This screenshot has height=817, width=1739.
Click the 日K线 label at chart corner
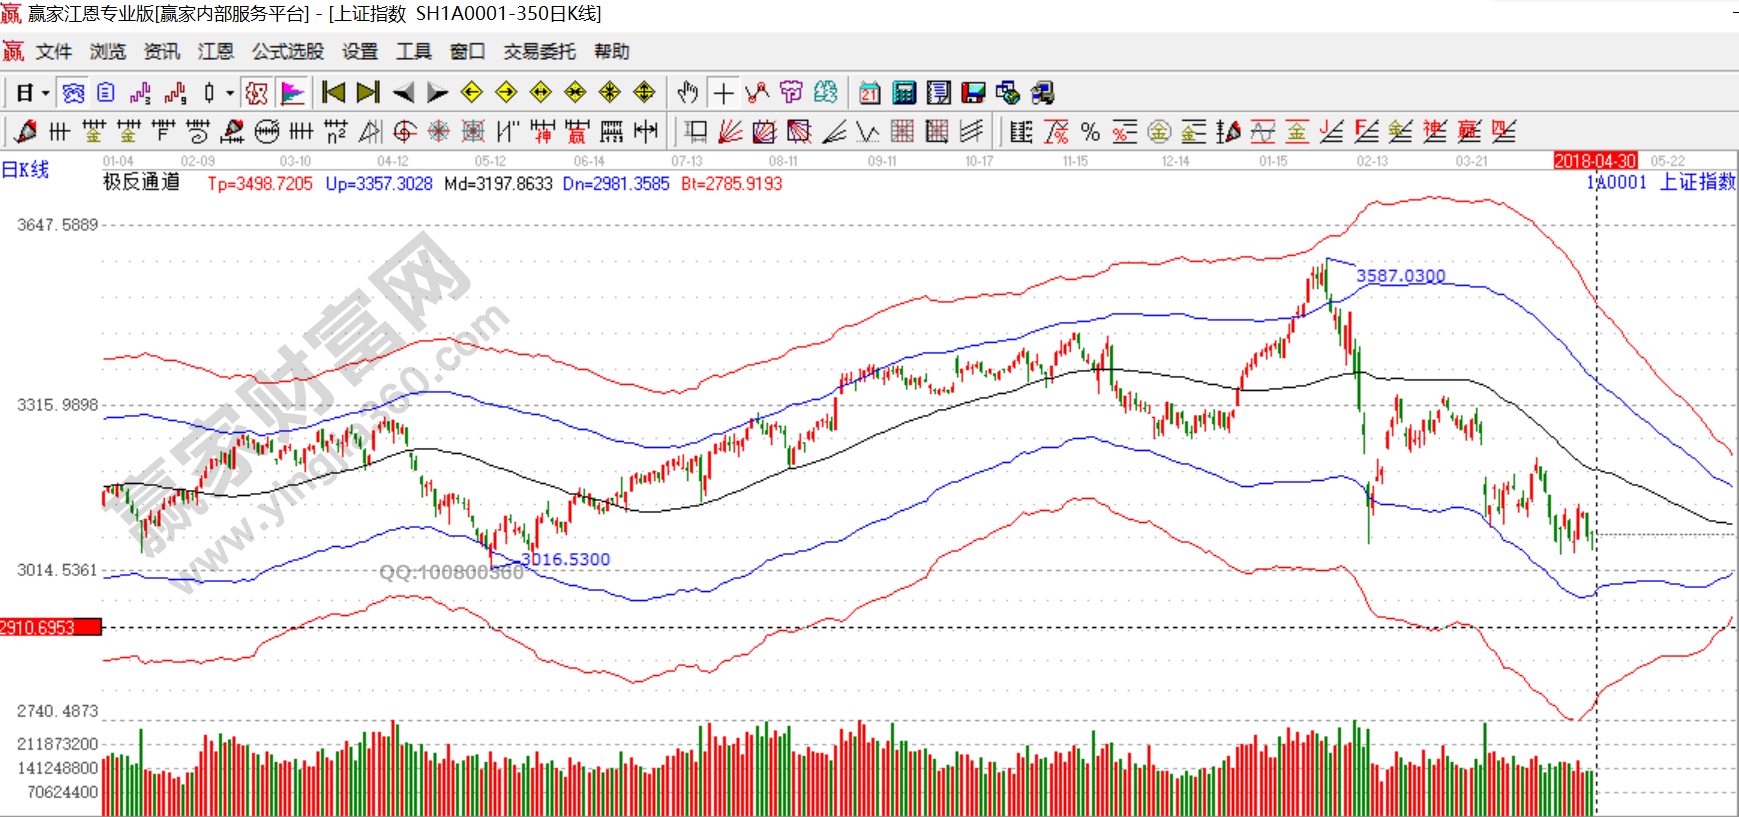point(26,170)
